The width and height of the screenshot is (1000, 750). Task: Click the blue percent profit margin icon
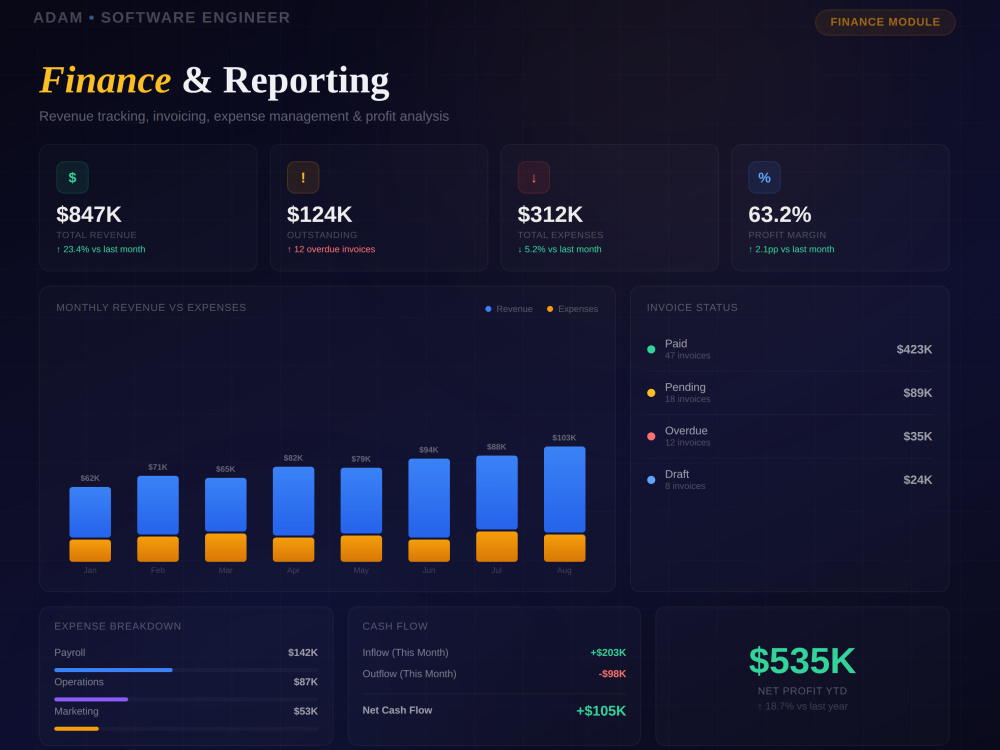764,177
